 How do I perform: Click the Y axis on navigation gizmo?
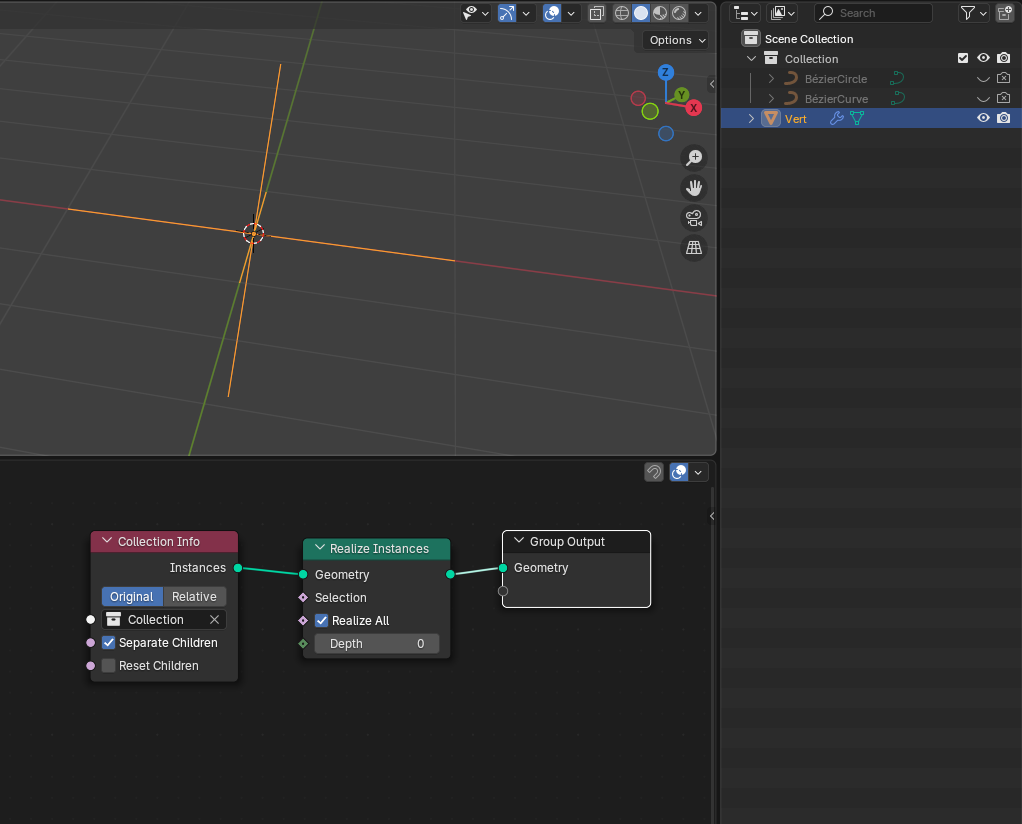tap(682, 95)
